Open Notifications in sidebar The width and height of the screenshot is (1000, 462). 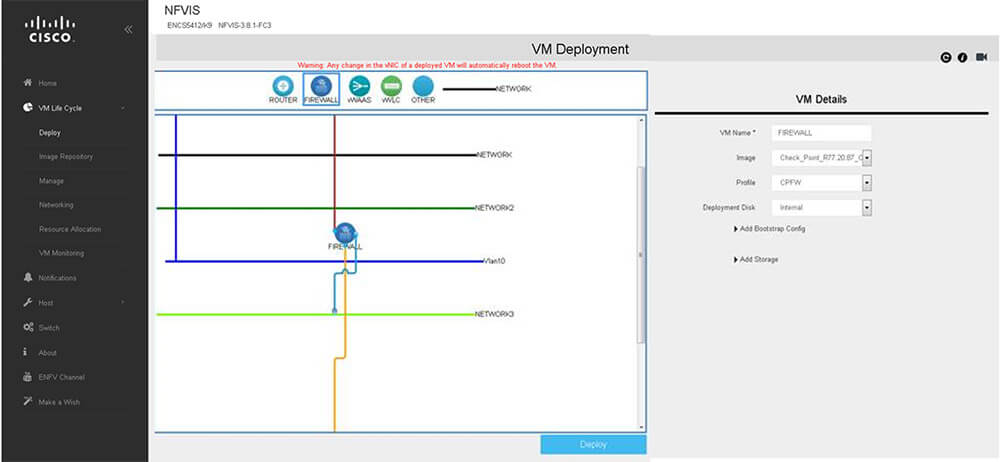(57, 278)
